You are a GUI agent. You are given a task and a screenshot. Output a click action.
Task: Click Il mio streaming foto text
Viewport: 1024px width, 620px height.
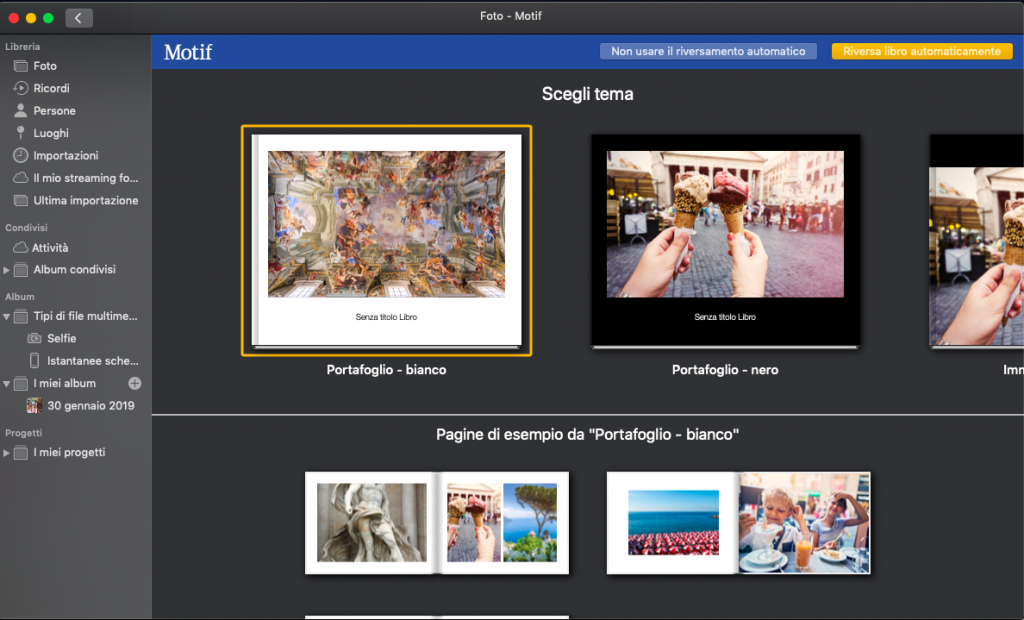tap(86, 178)
